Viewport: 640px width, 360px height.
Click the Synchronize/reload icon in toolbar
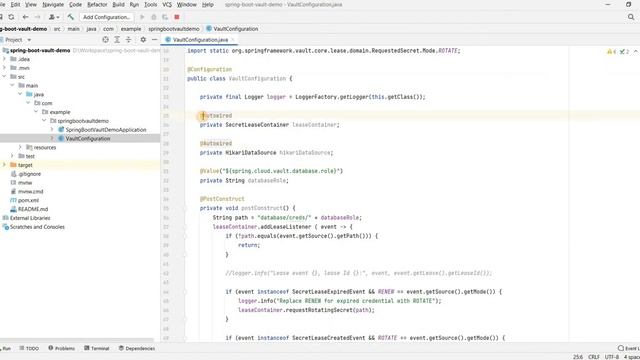click(11, 17)
